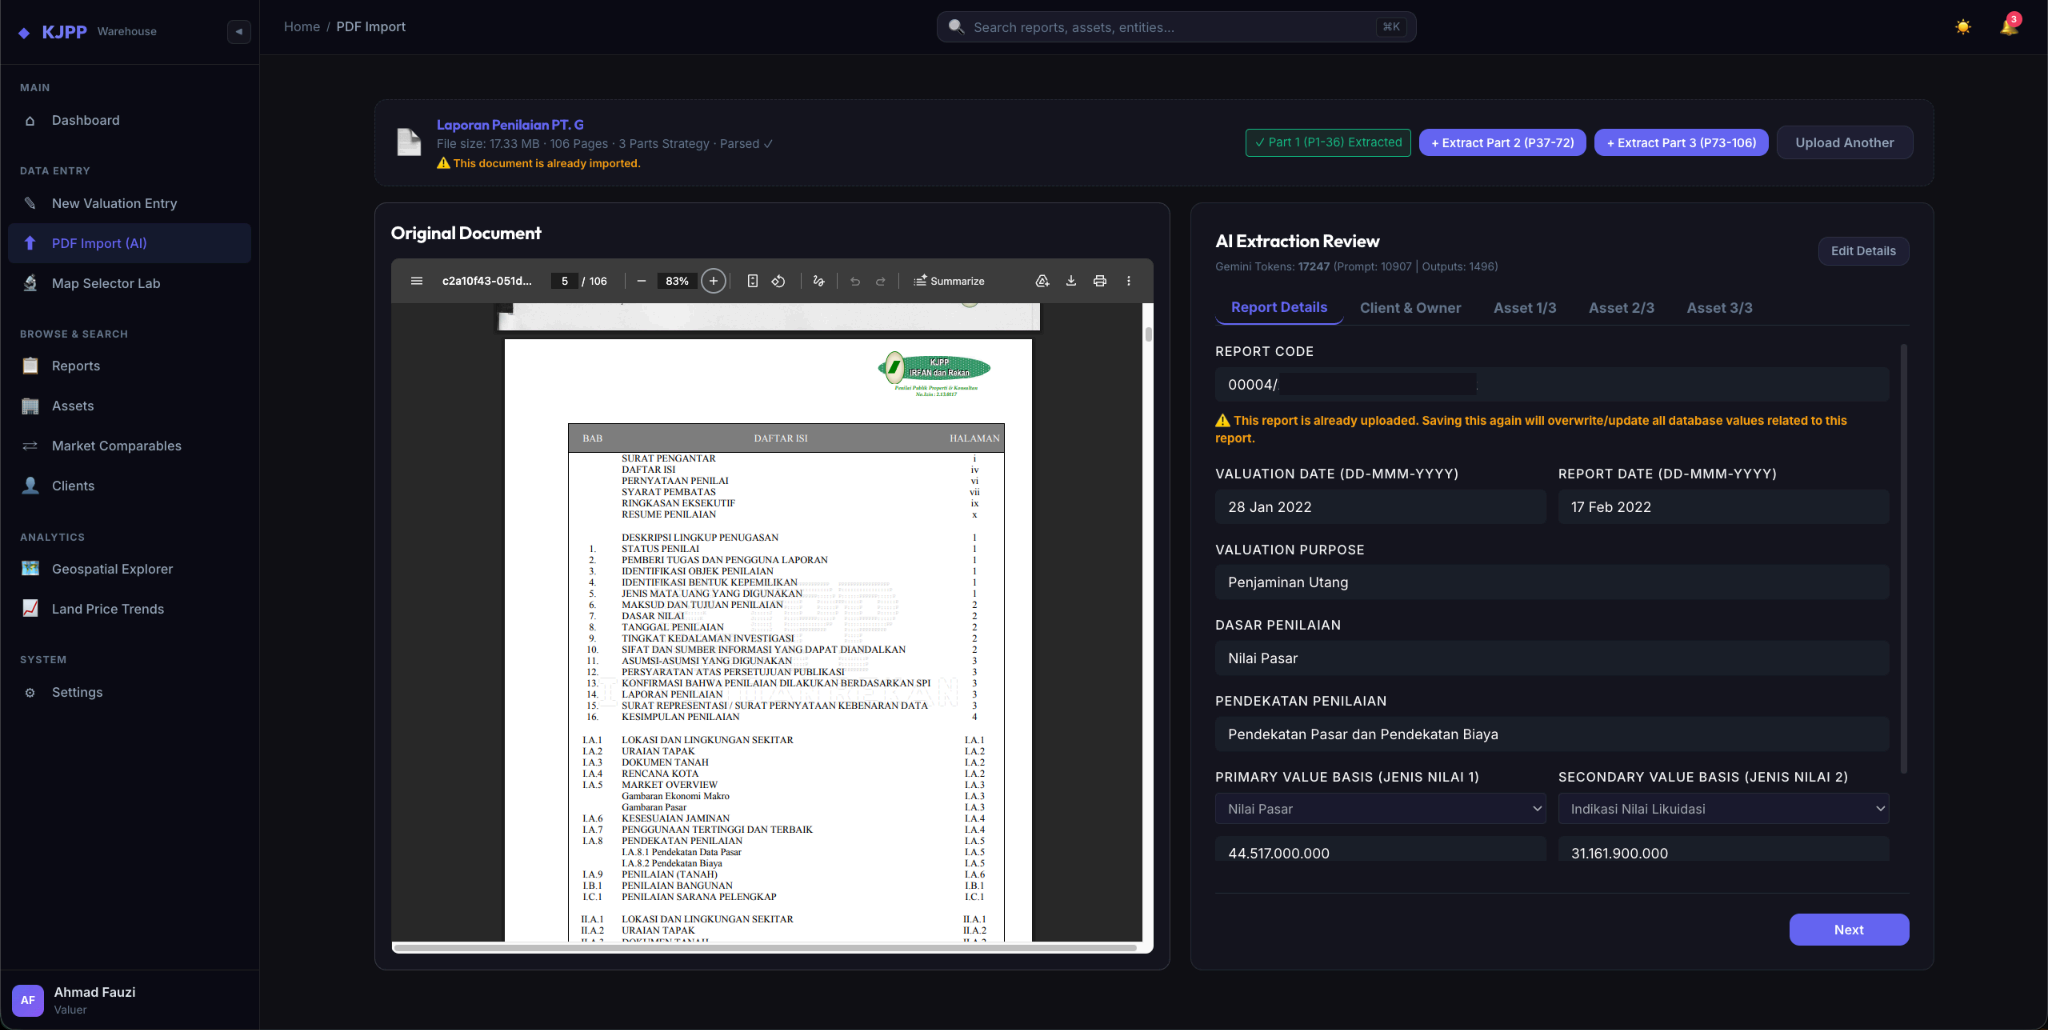Click the extraction review panel scrollbar
The image size is (2048, 1030).
[x=1903, y=560]
